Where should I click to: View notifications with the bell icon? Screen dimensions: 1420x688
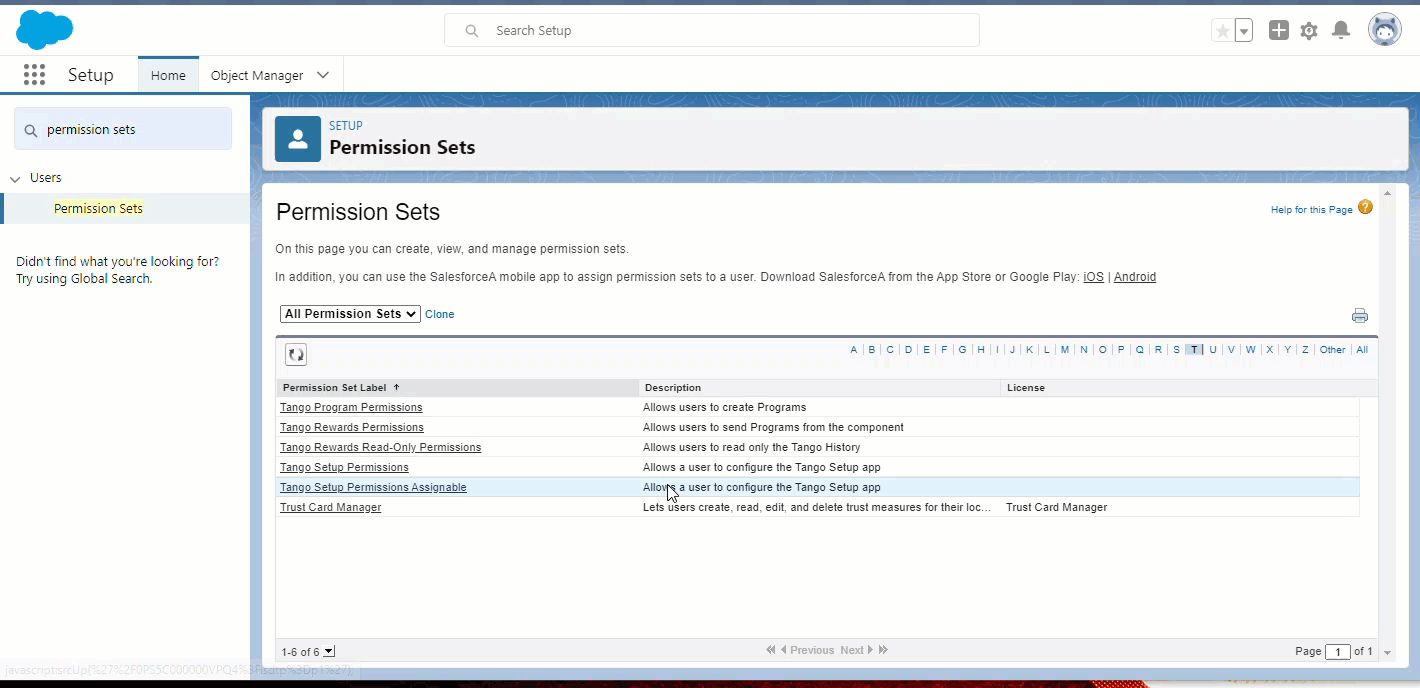(1341, 30)
